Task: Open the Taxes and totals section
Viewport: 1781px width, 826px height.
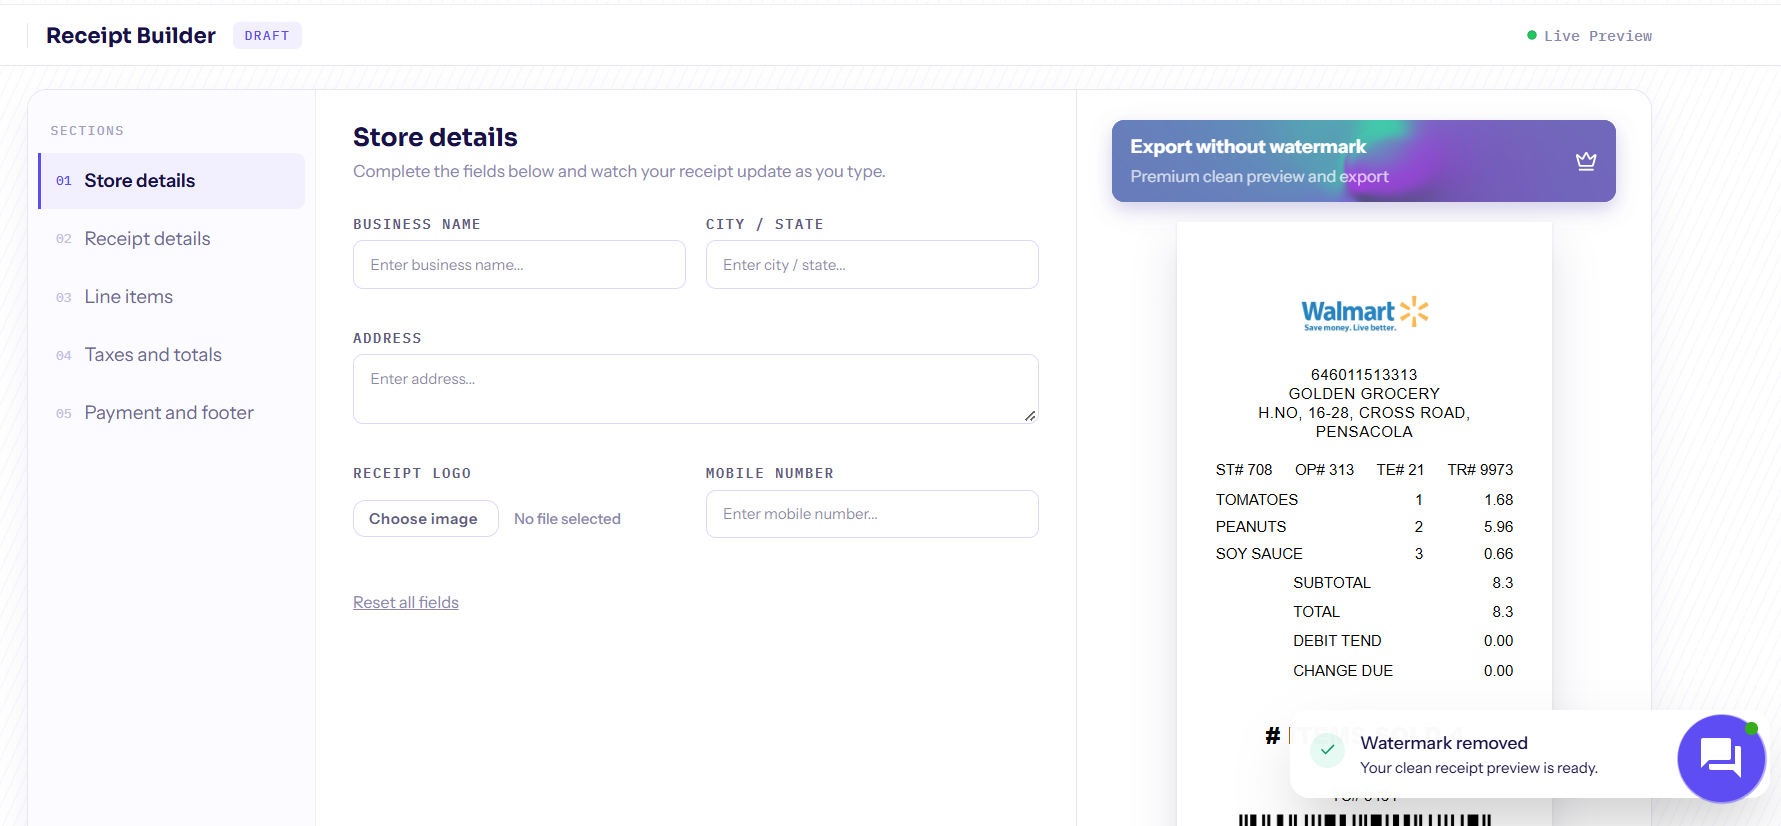Action: pos(172,355)
